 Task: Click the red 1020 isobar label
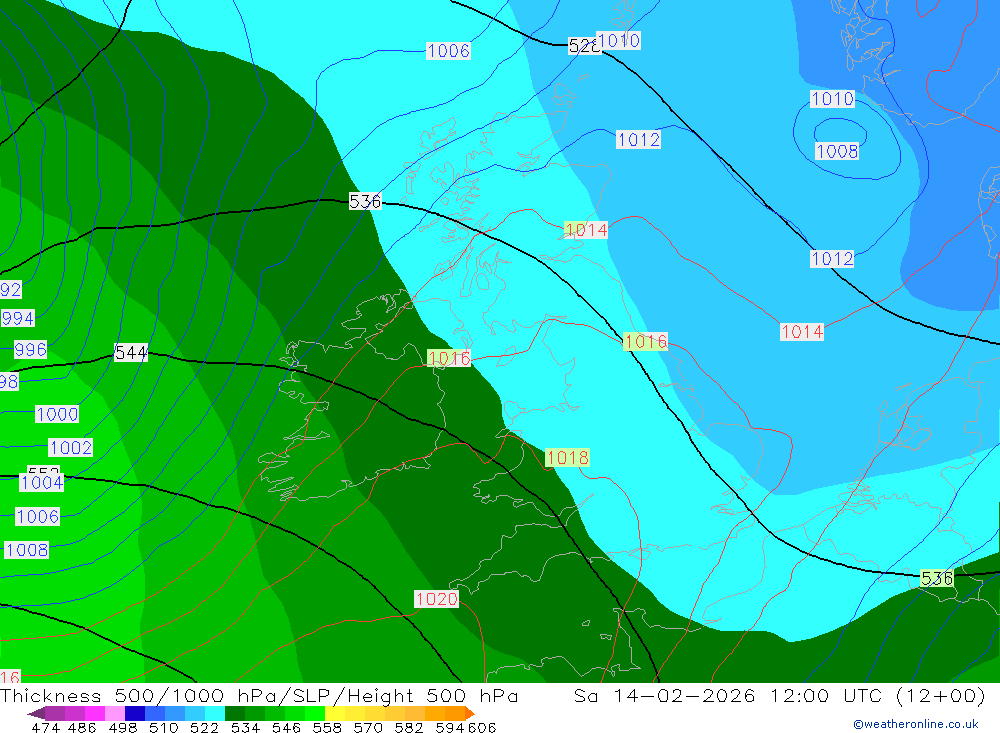[x=436, y=599]
